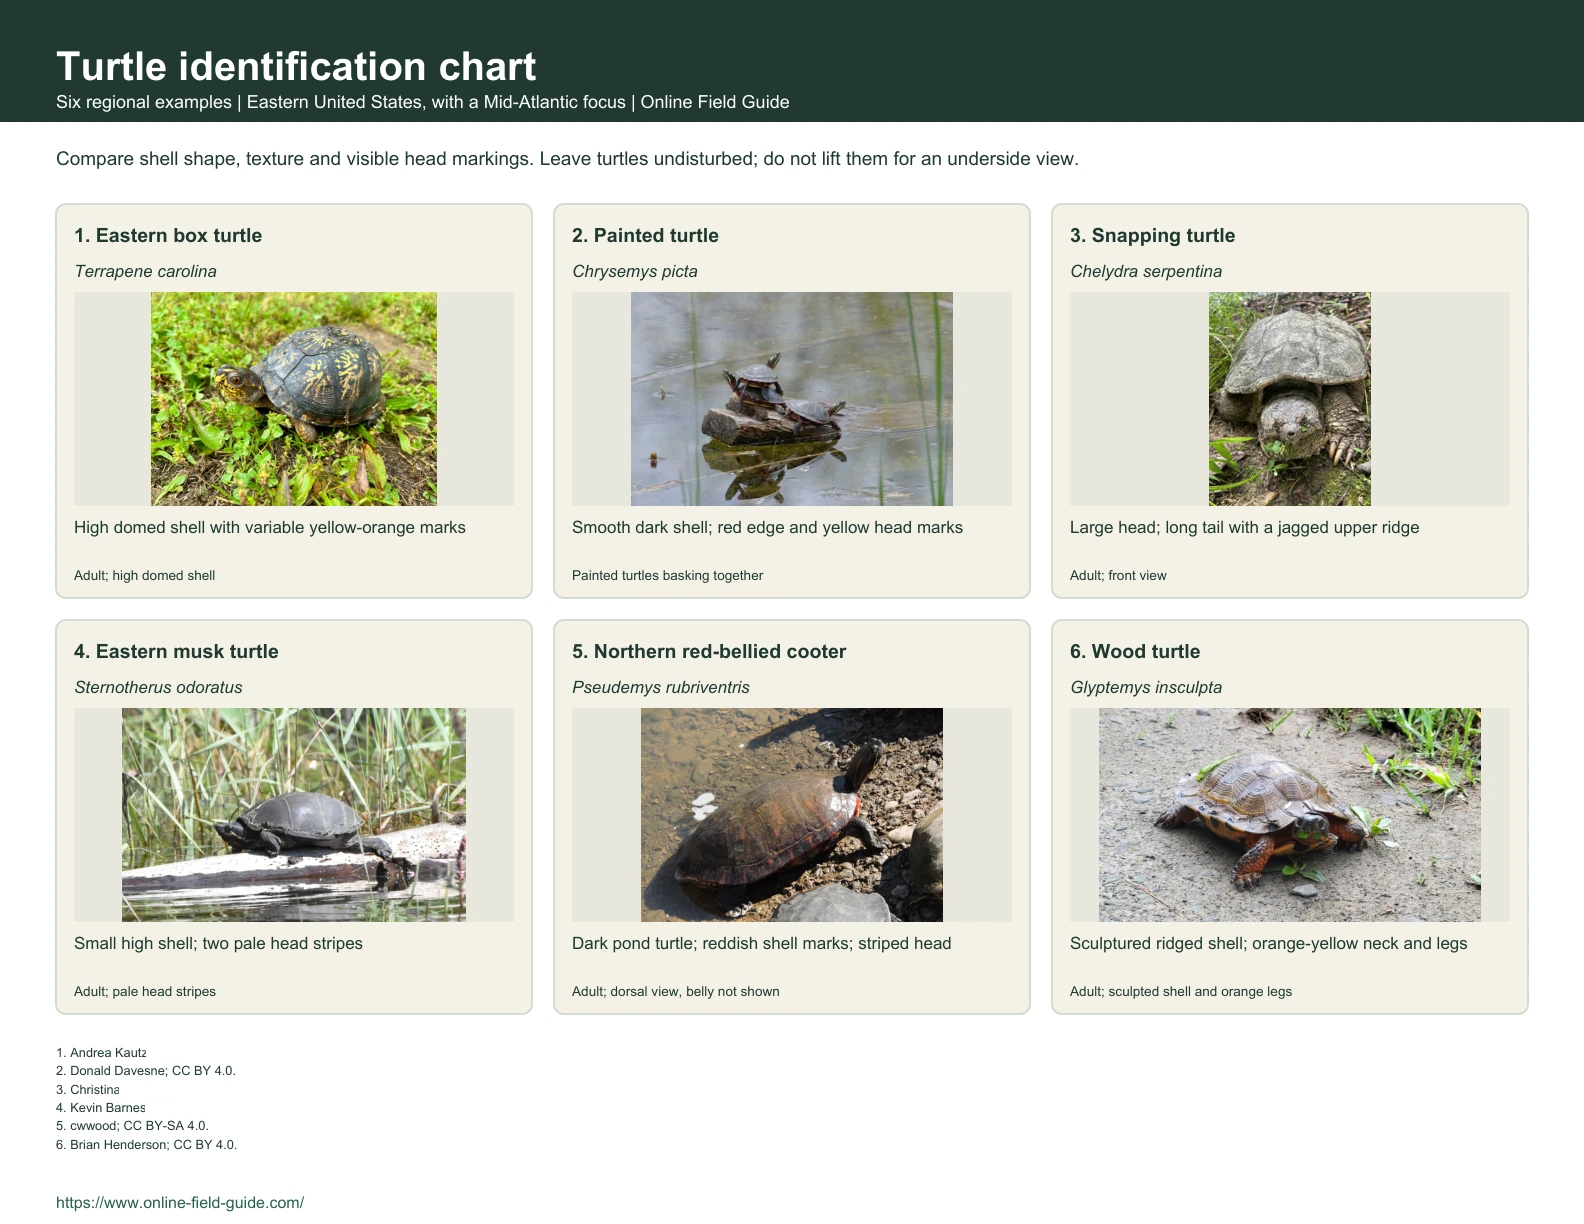
Task: Click credit '2. Donald Davesne; CC BY 4.0.'
Action: coord(146,1070)
